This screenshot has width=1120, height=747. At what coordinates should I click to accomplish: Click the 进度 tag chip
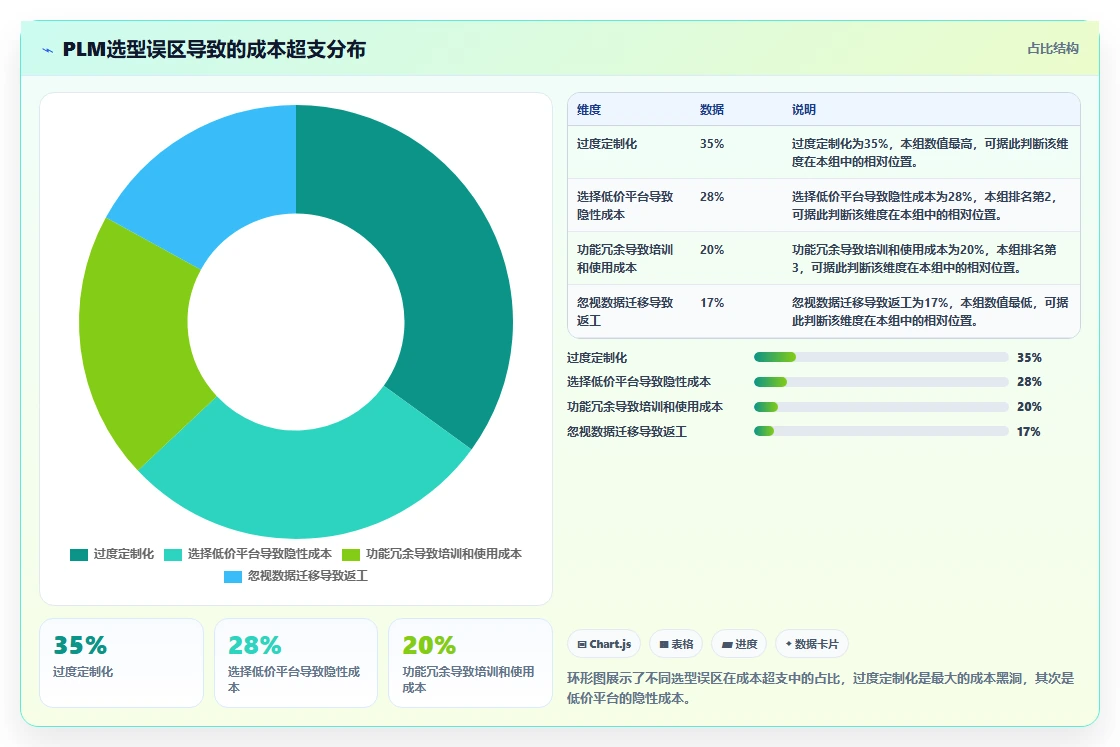pos(739,644)
